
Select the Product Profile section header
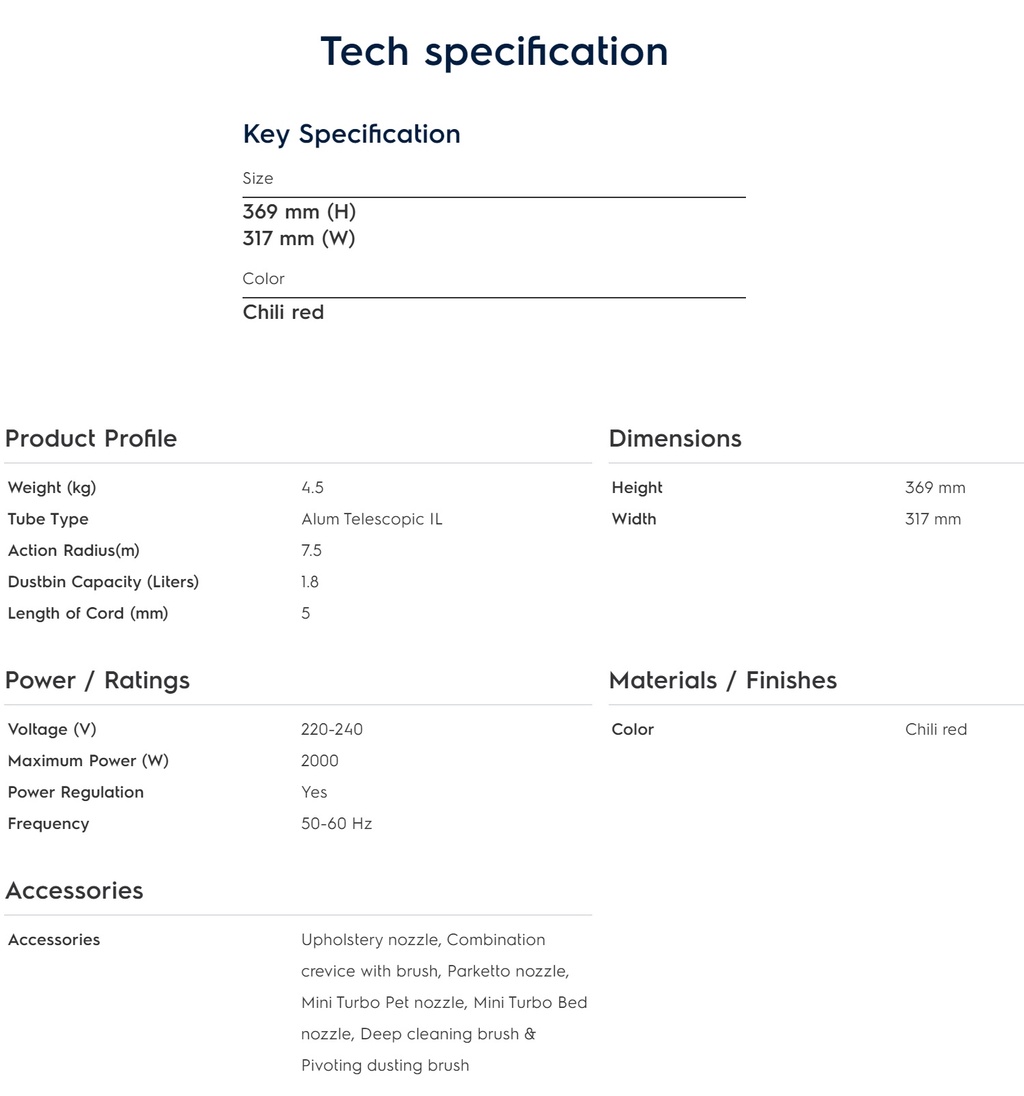point(91,438)
